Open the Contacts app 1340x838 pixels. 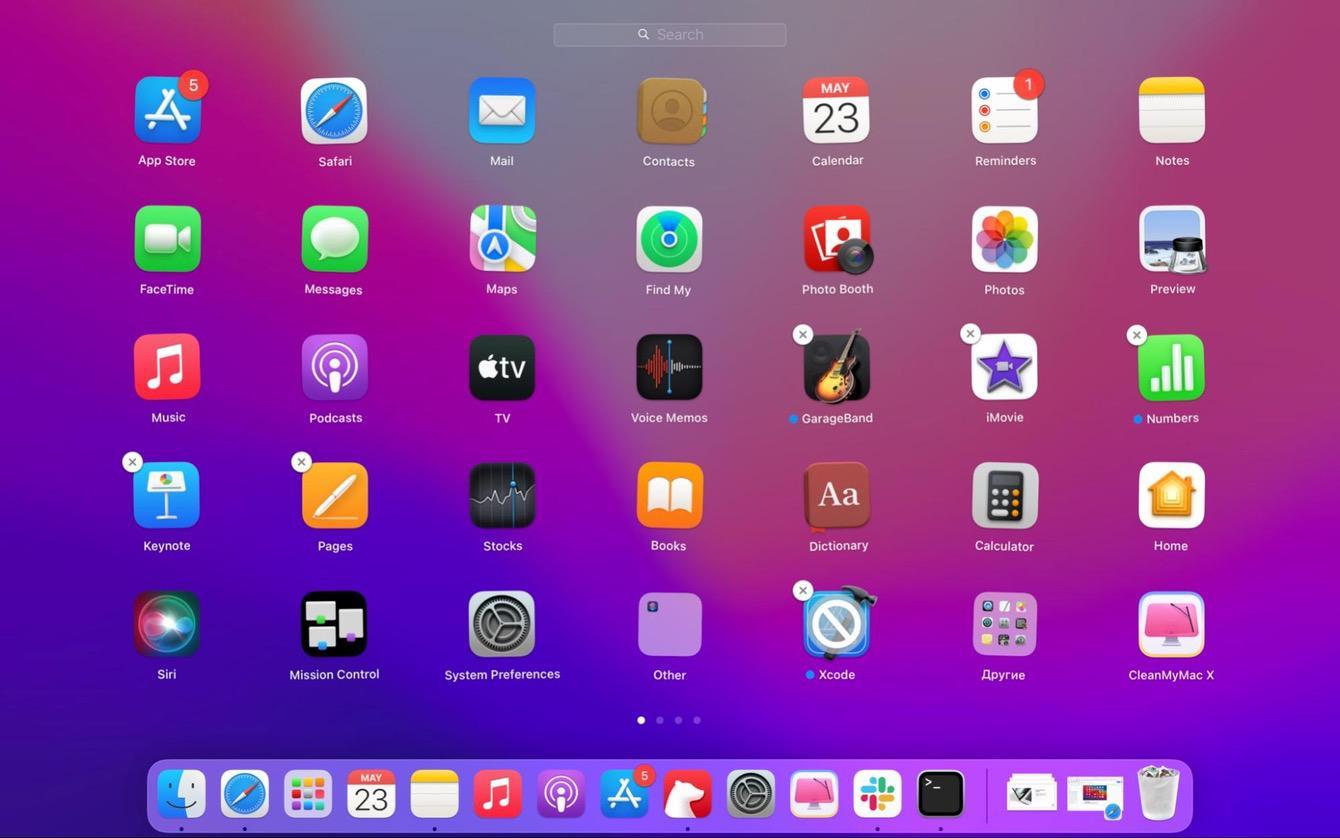(669, 111)
